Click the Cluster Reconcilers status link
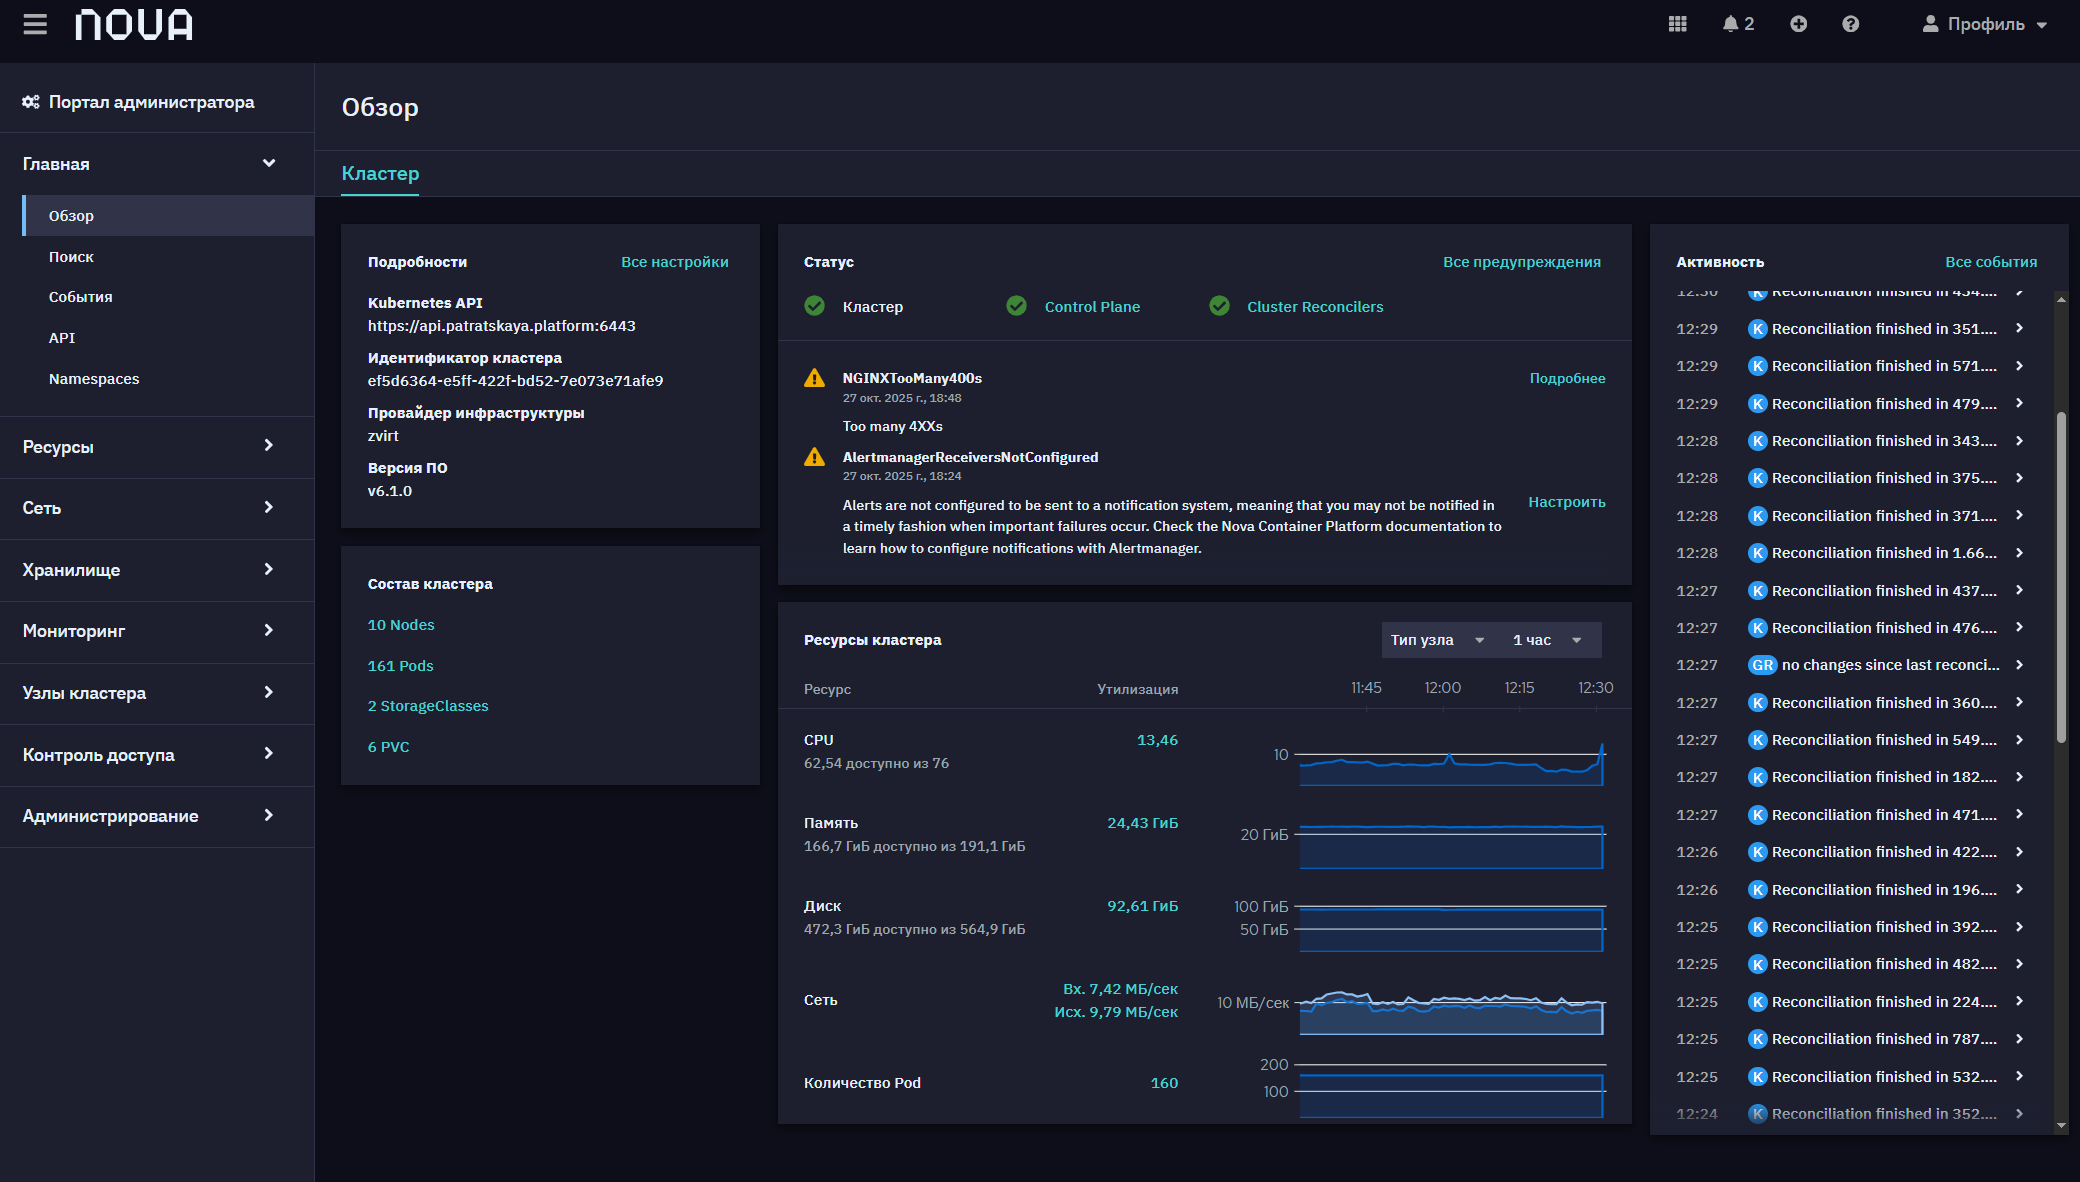 pos(1314,307)
